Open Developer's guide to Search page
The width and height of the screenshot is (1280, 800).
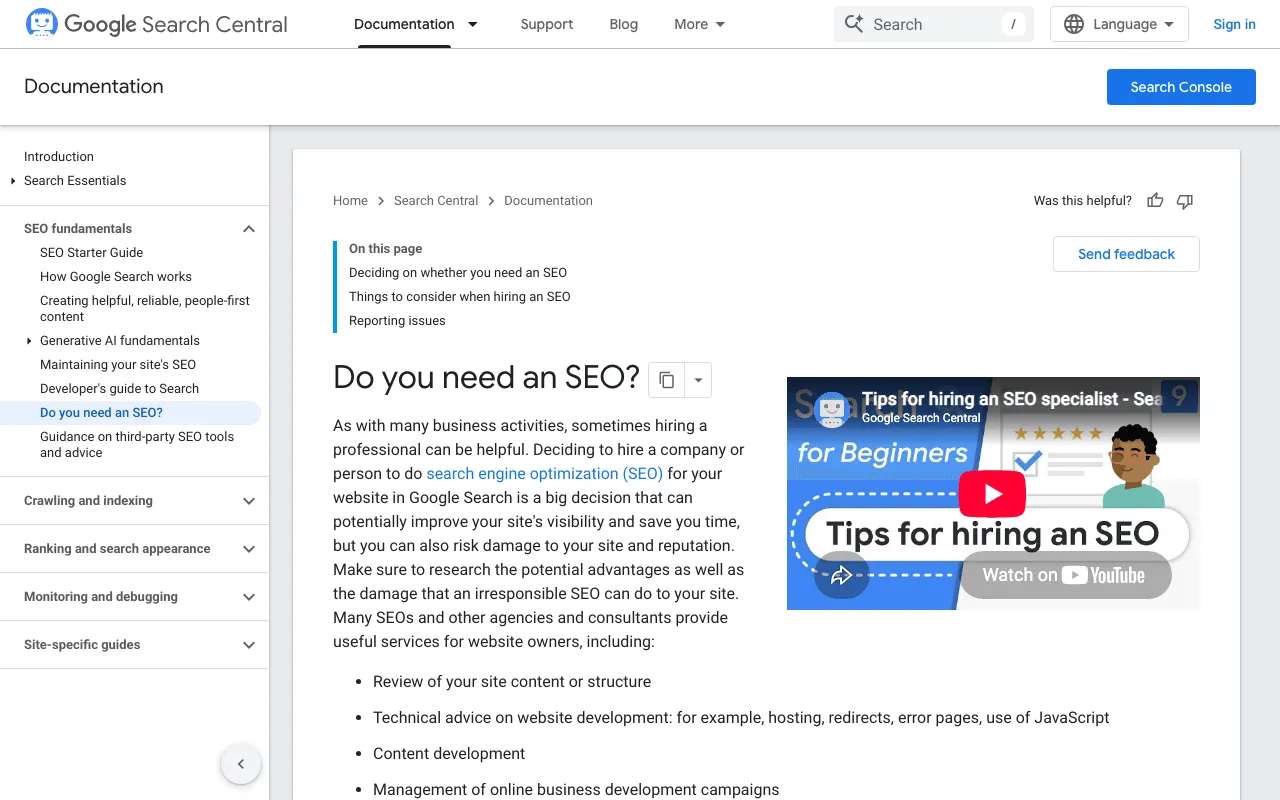[x=120, y=389]
